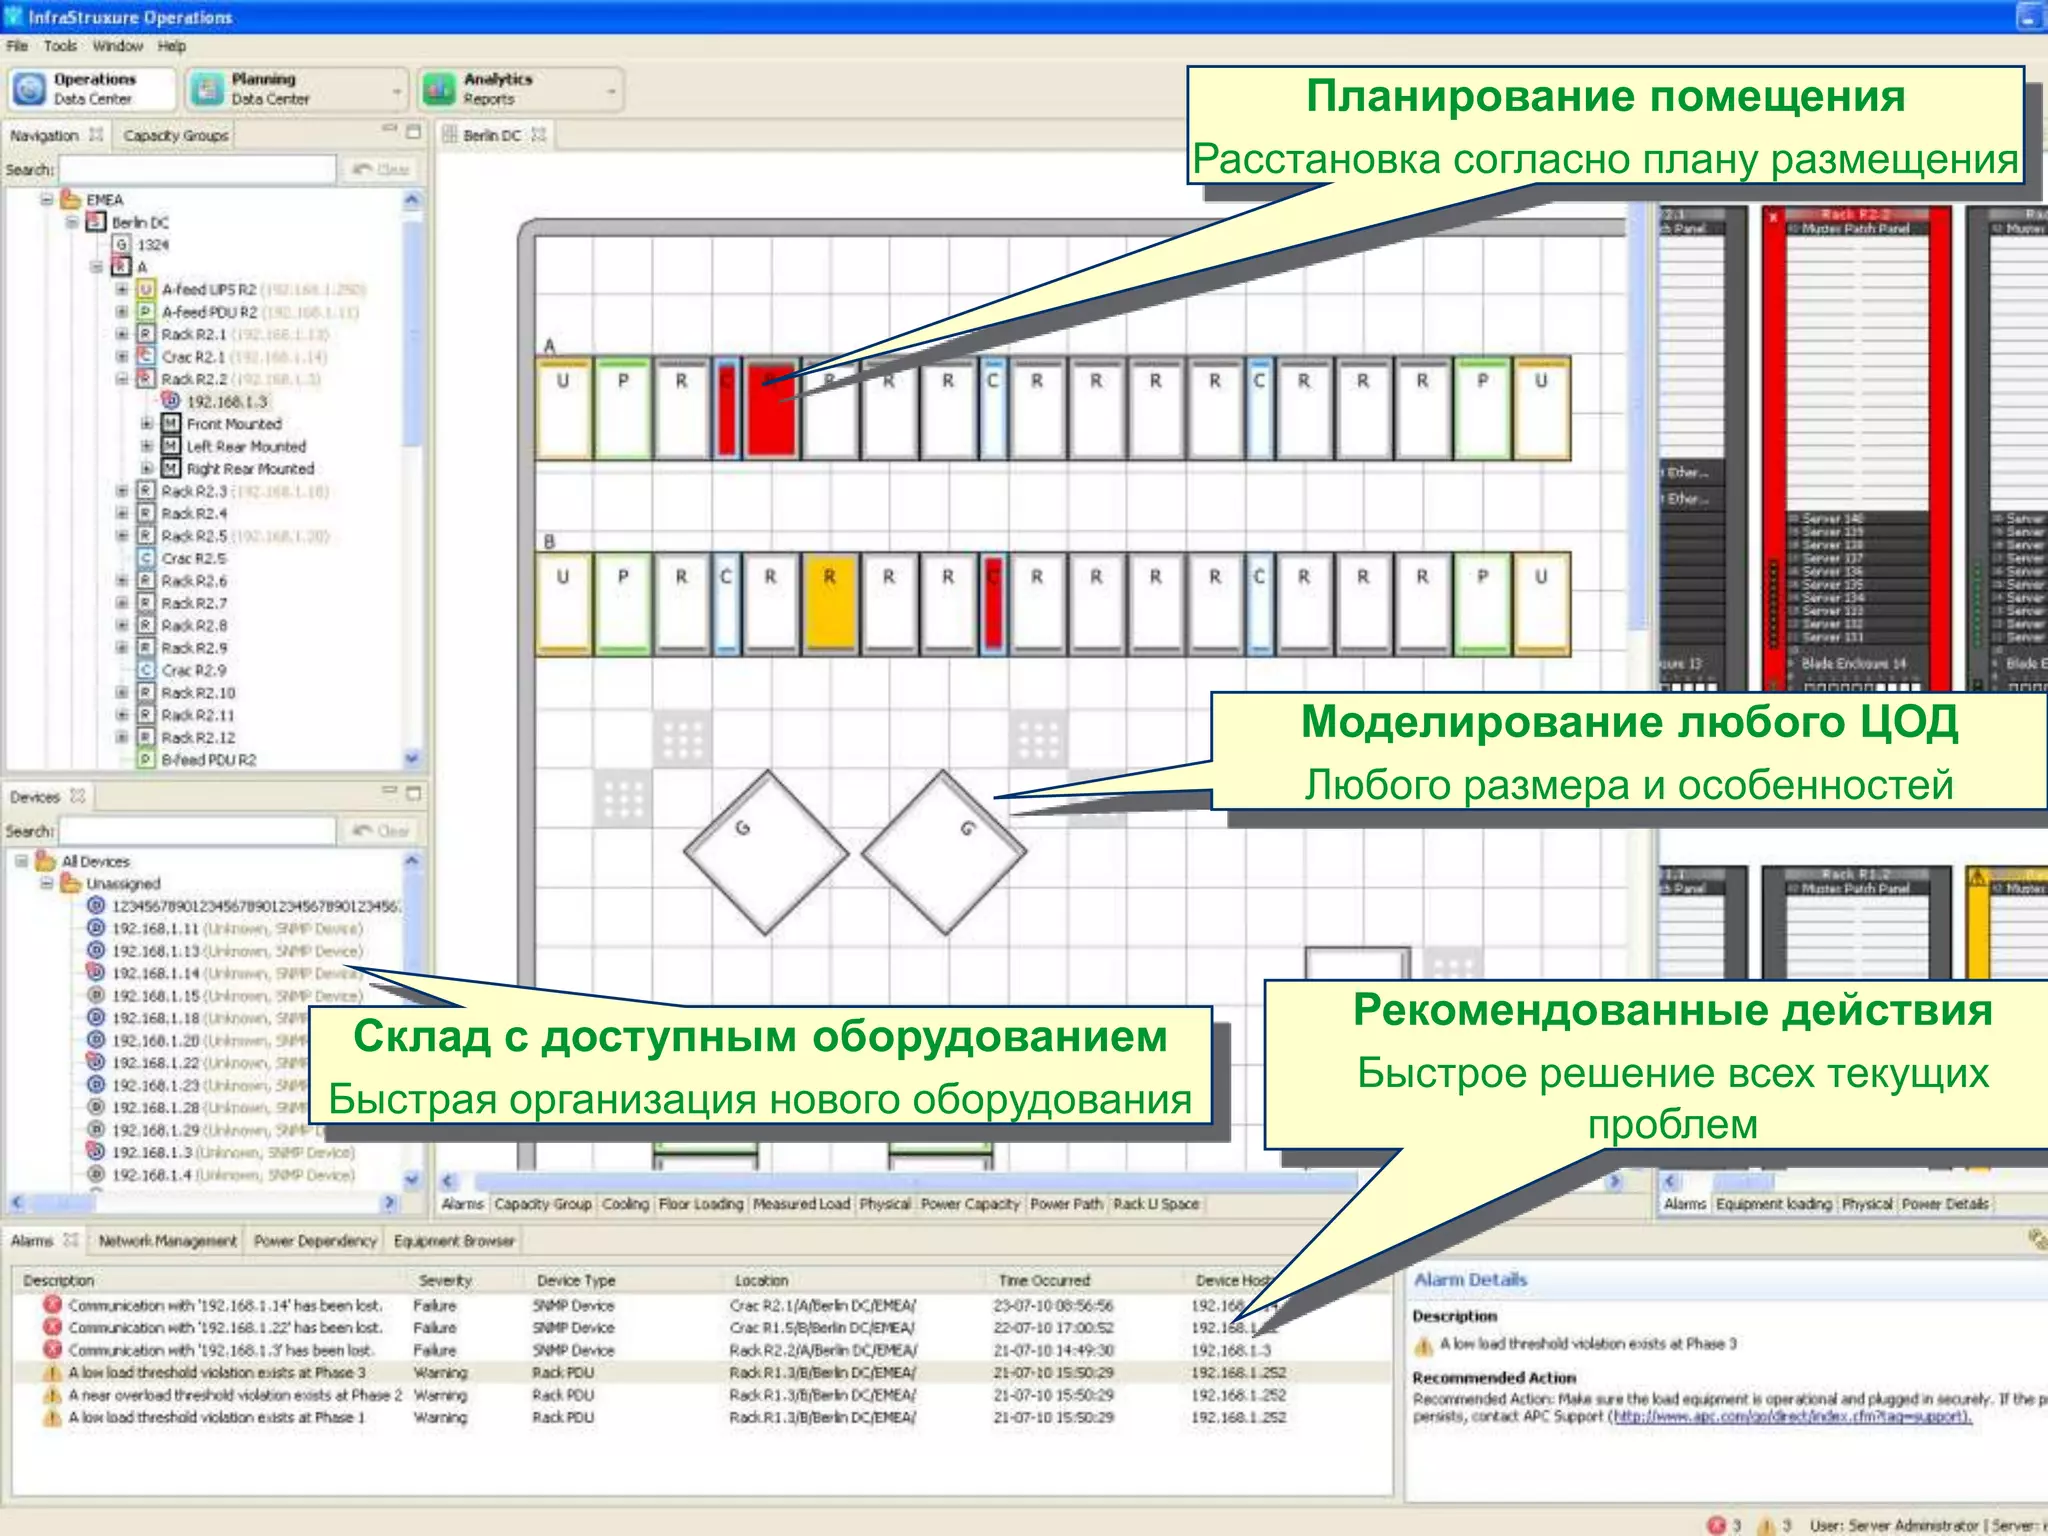Open the Planning Data Center dropdown arrow
This screenshot has height=1536, width=2048.
397,91
